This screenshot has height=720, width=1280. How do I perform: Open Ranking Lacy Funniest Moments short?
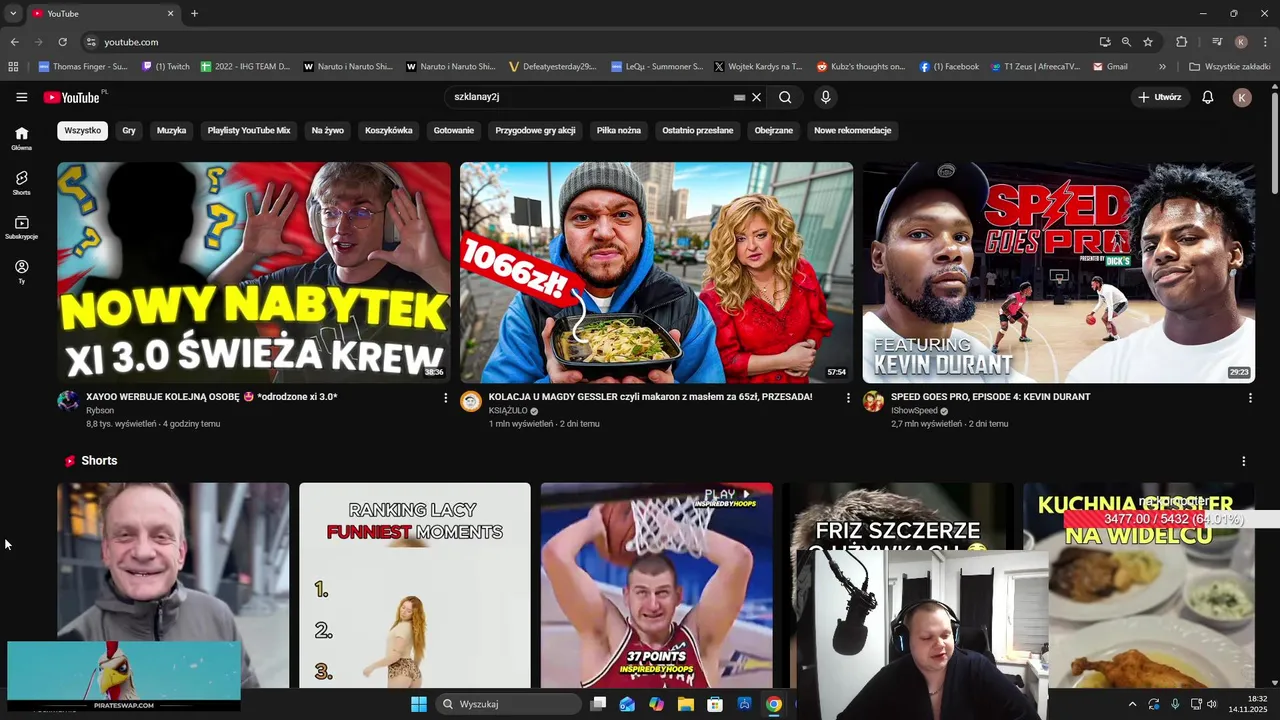click(415, 585)
